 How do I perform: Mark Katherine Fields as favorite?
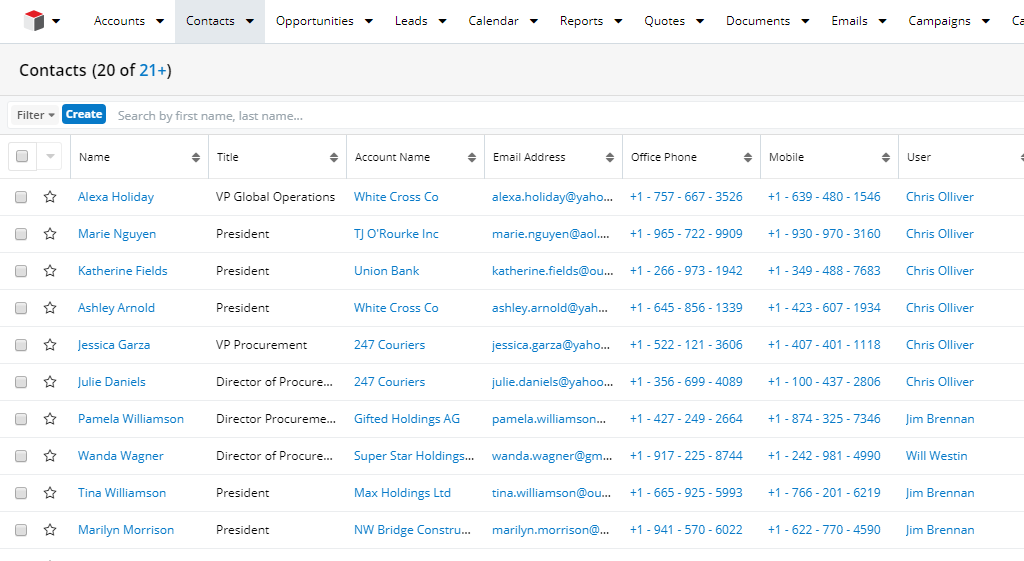point(50,271)
